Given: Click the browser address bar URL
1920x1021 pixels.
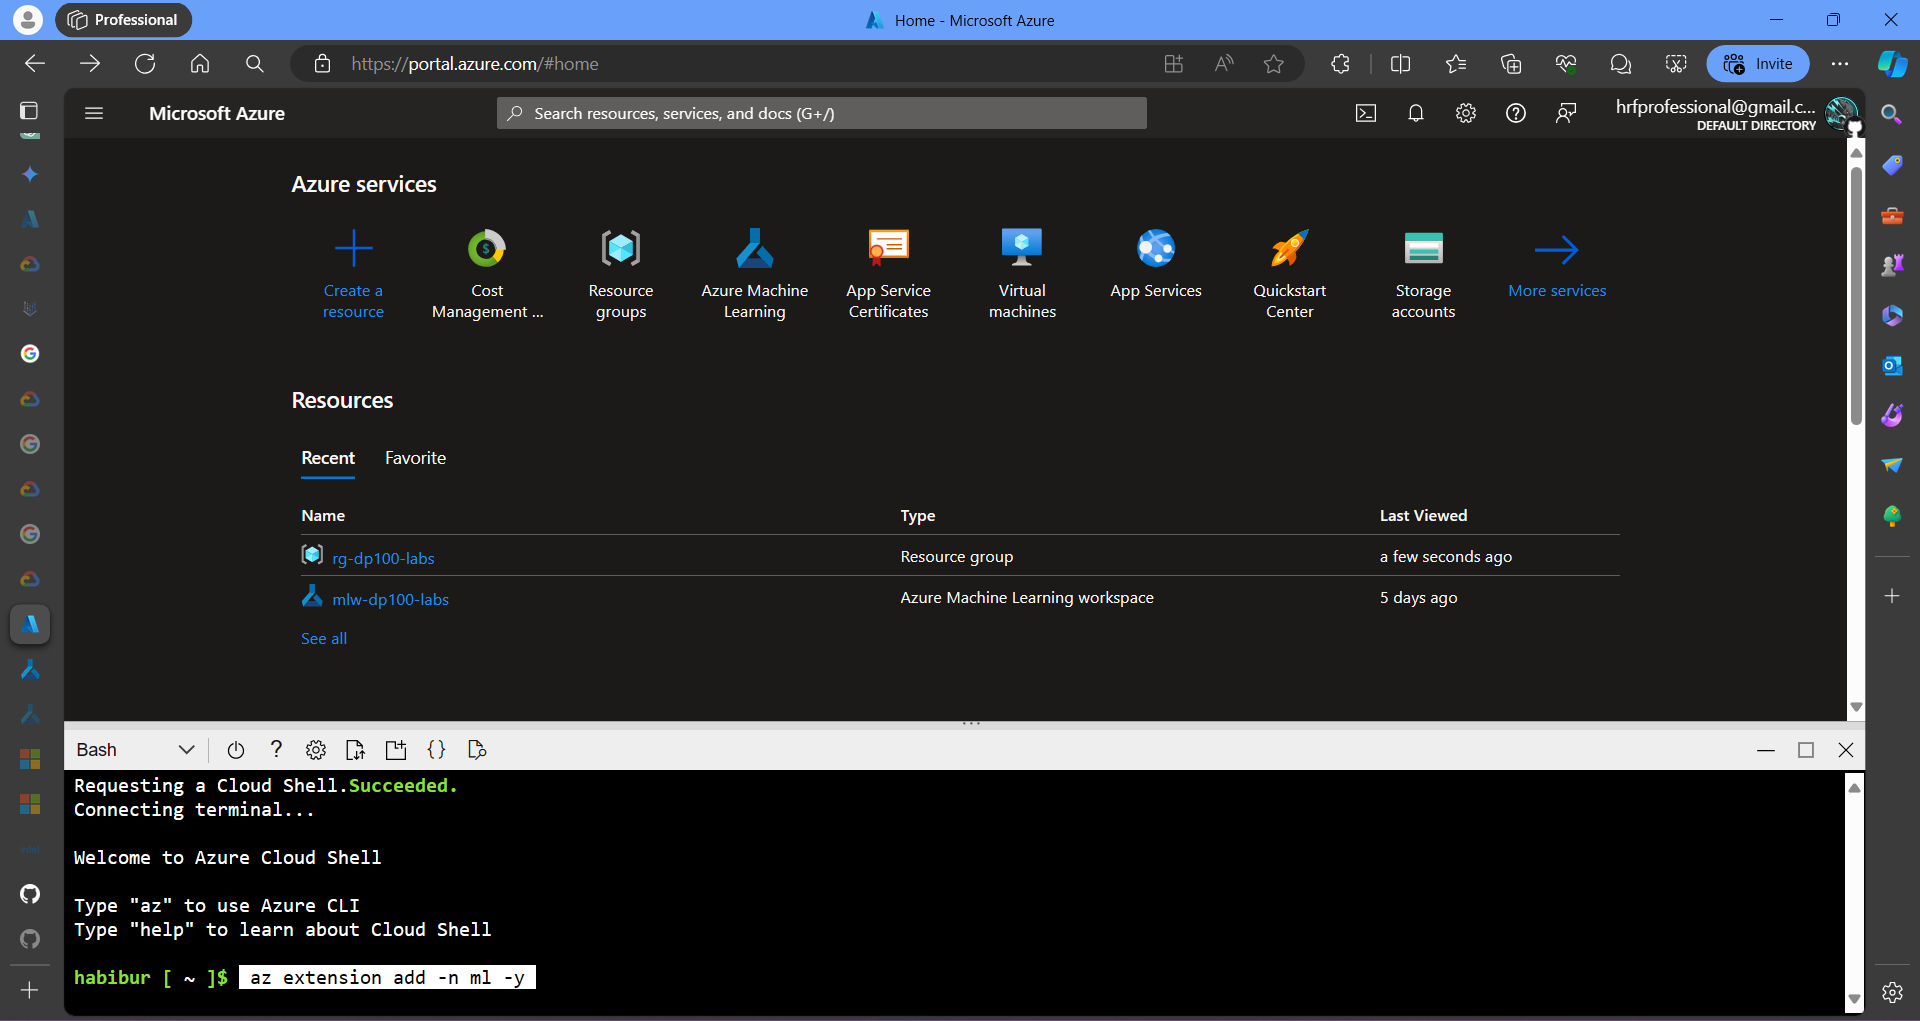Looking at the screenshot, I should pyautogui.click(x=475, y=64).
